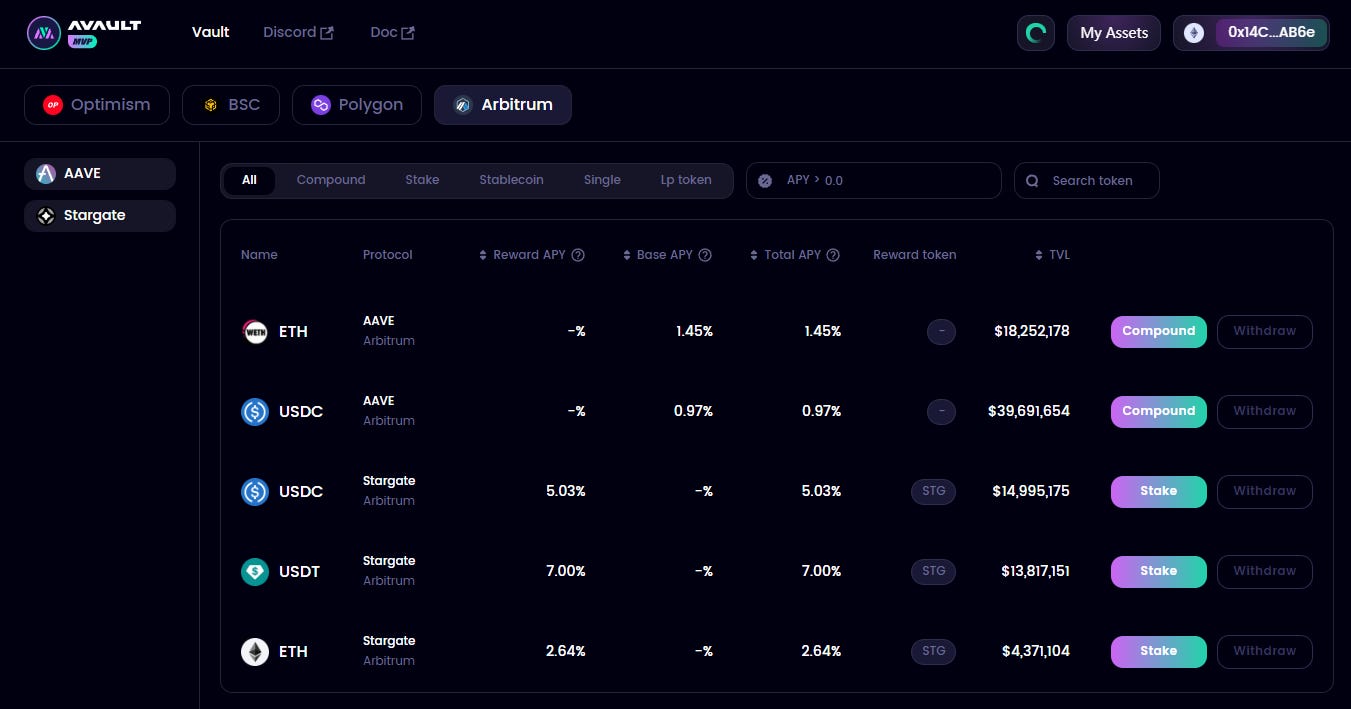Select AAVE in the protocol sidebar
Screen dimensions: 1351x709
pos(99,173)
